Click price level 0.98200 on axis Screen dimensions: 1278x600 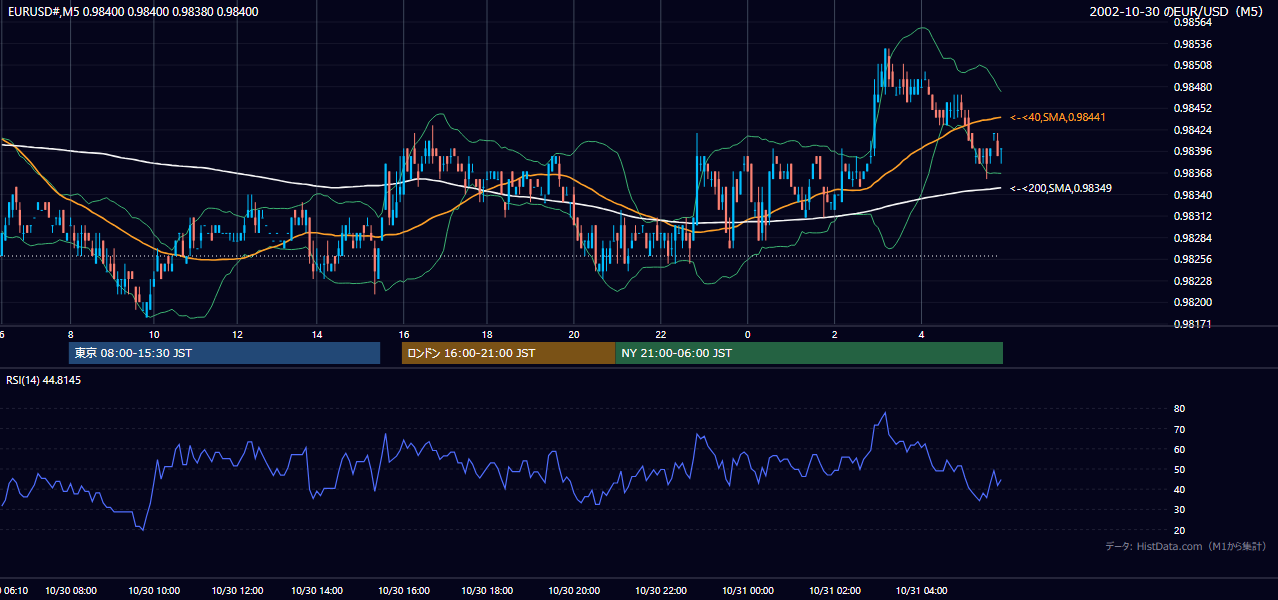pyautogui.click(x=1192, y=302)
